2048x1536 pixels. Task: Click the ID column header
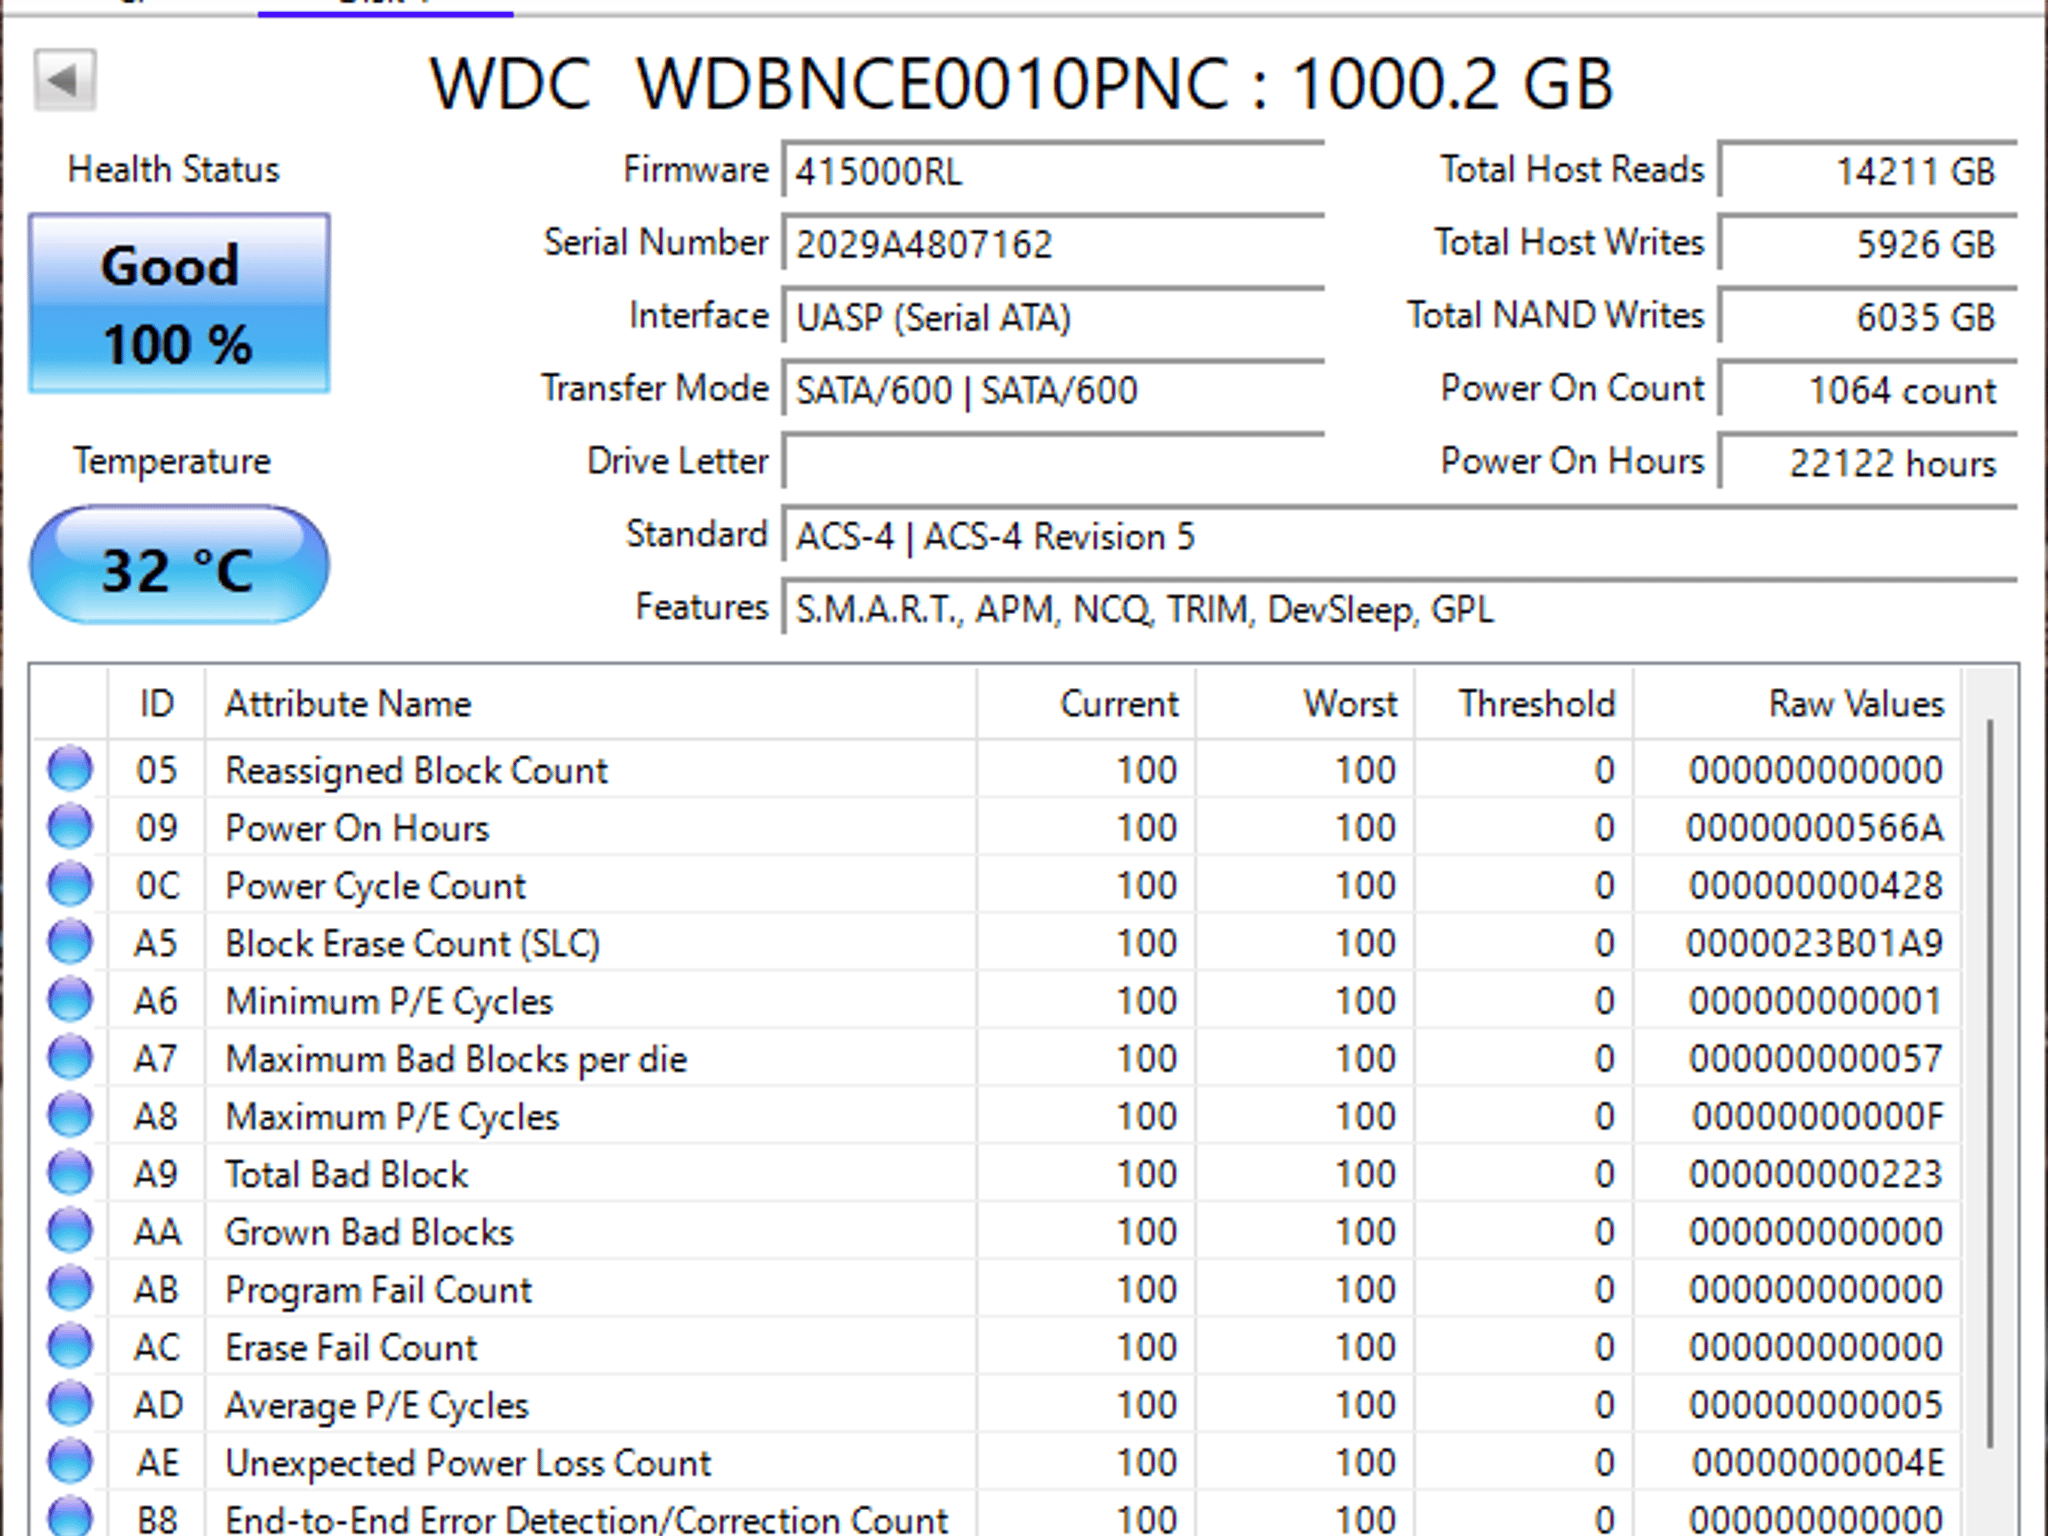tap(157, 704)
